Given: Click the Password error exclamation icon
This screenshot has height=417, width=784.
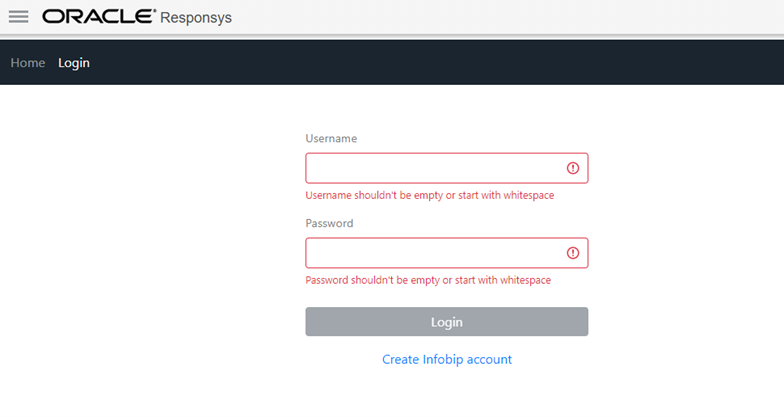Looking at the screenshot, I should pyautogui.click(x=573, y=253).
